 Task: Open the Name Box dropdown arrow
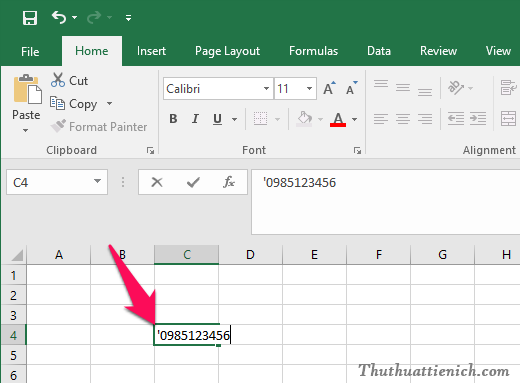97,181
